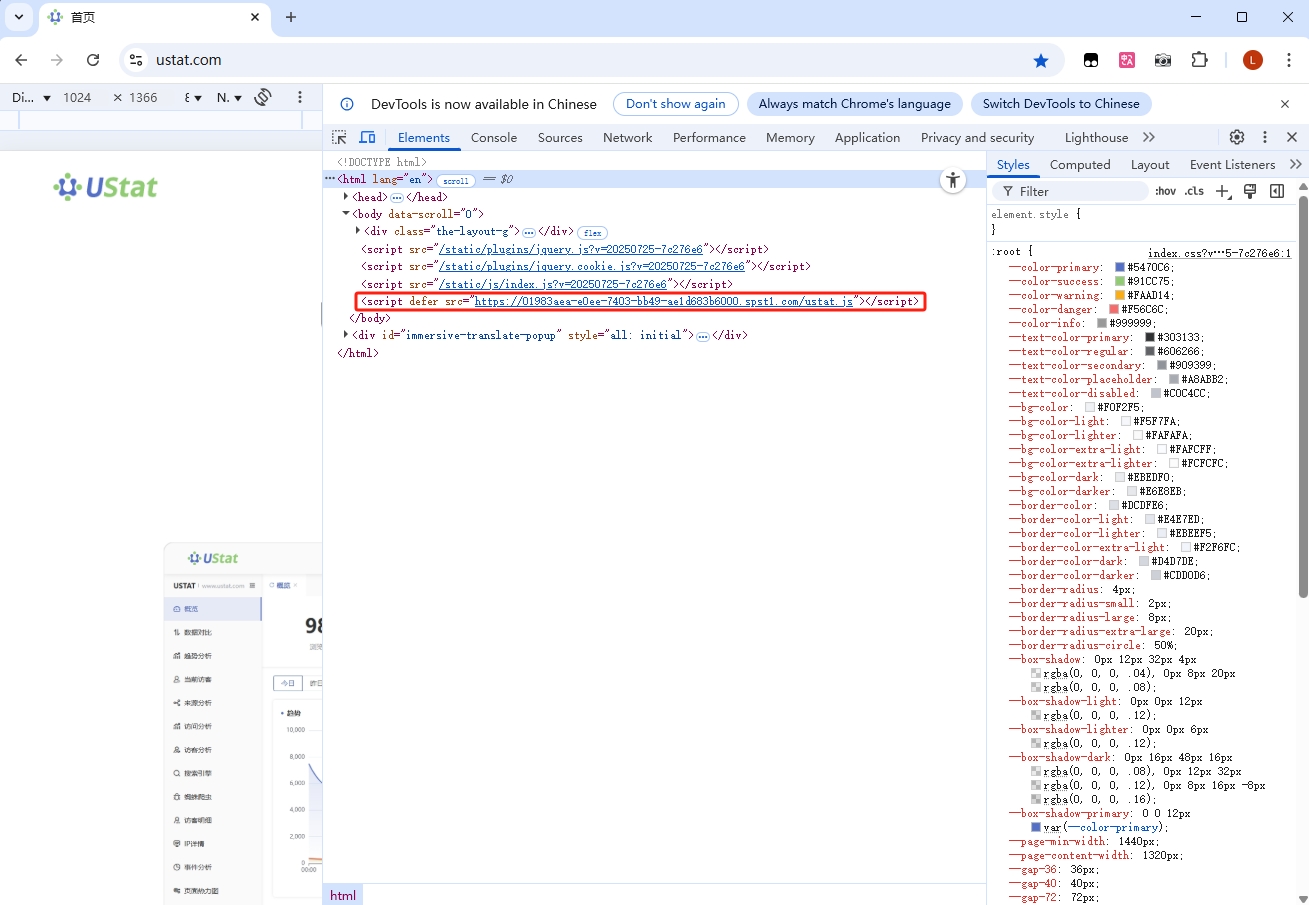Show more Styles sidebar tabs
Screen dimensions: 1309x905
1296,164
